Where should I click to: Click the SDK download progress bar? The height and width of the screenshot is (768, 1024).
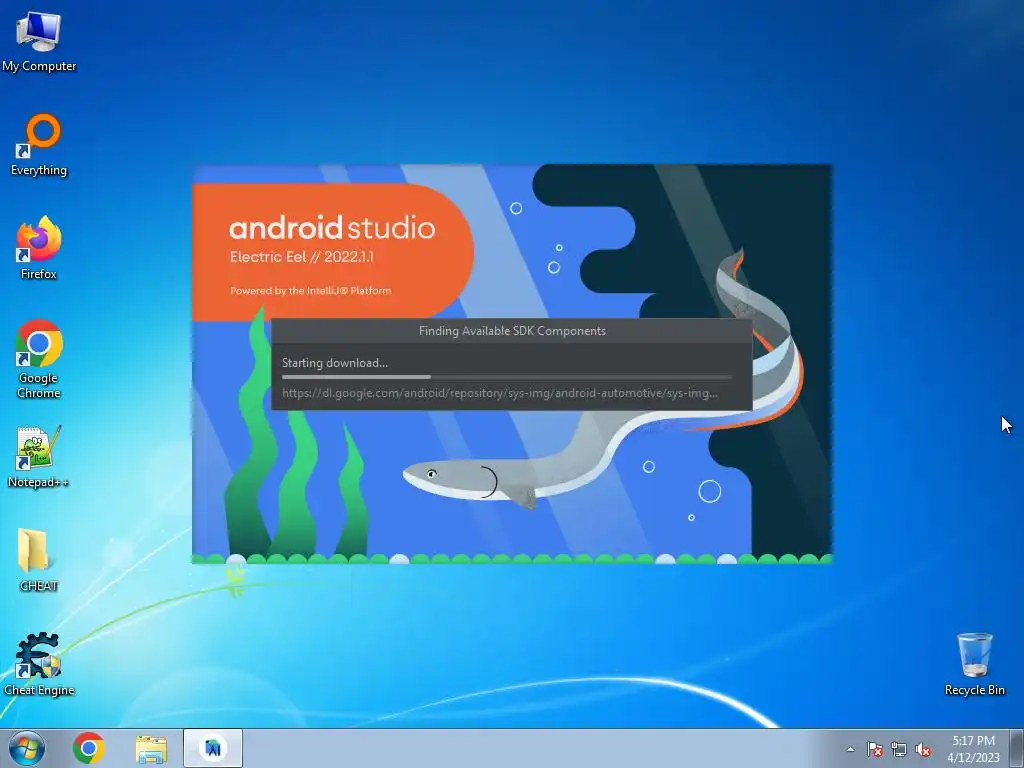pos(507,377)
